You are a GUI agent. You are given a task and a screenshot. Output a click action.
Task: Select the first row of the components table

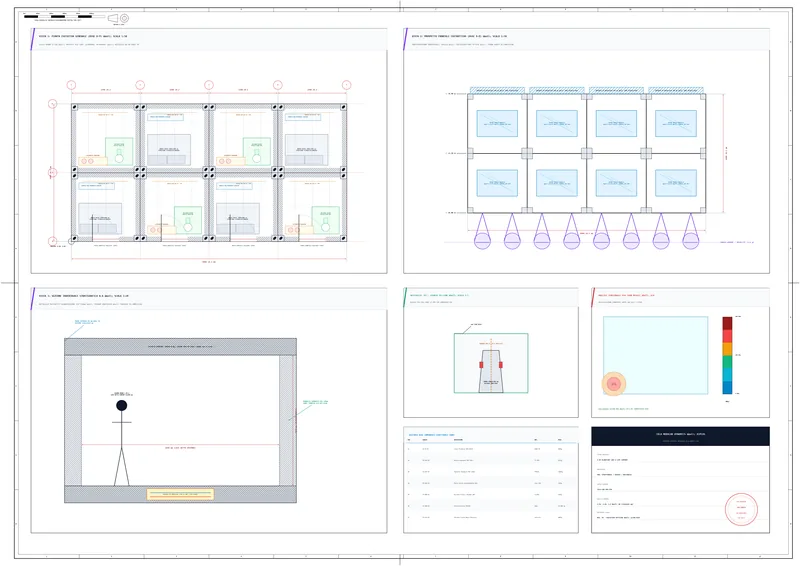tap(491, 449)
